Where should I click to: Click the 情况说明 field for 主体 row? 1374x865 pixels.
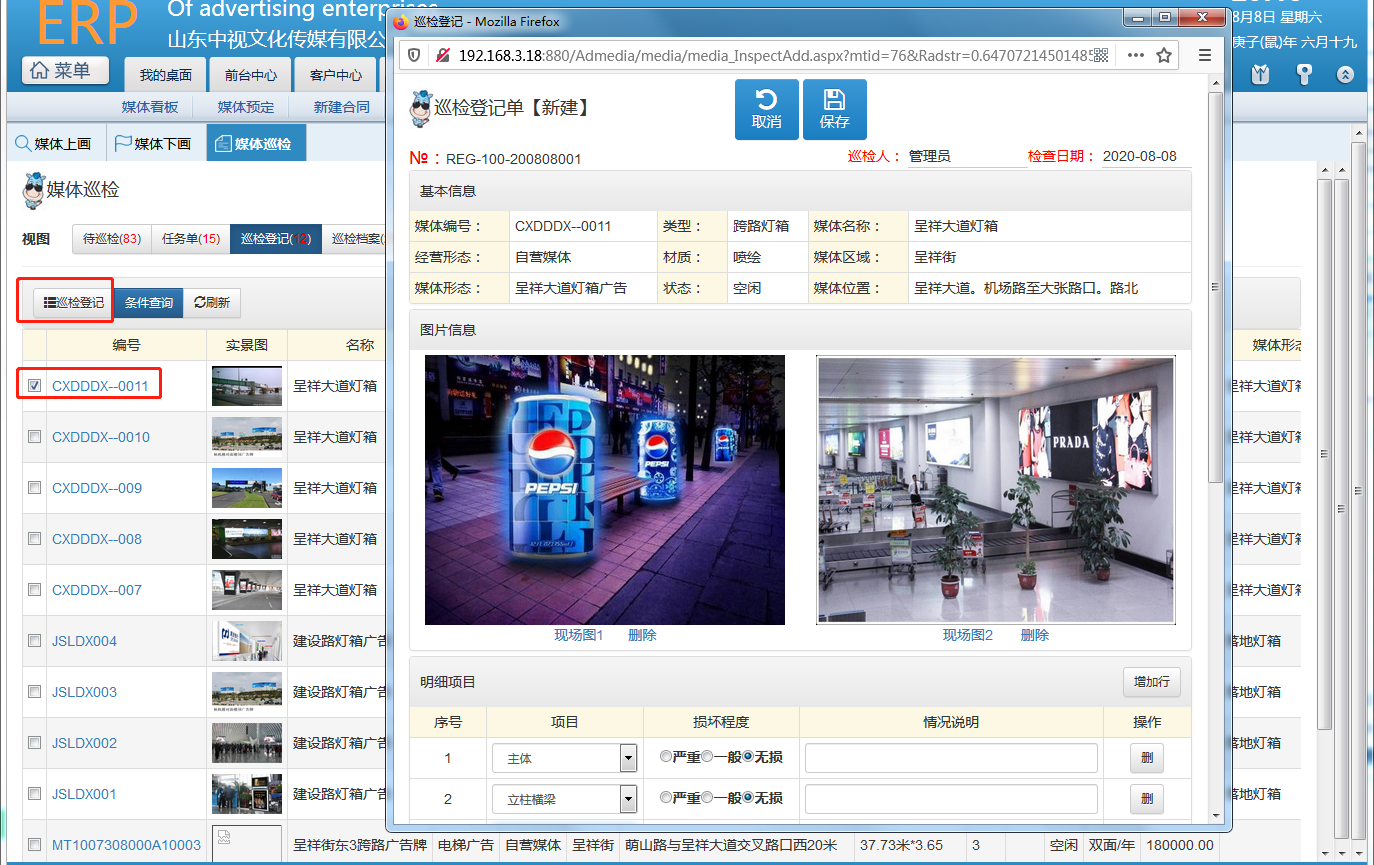(x=951, y=758)
